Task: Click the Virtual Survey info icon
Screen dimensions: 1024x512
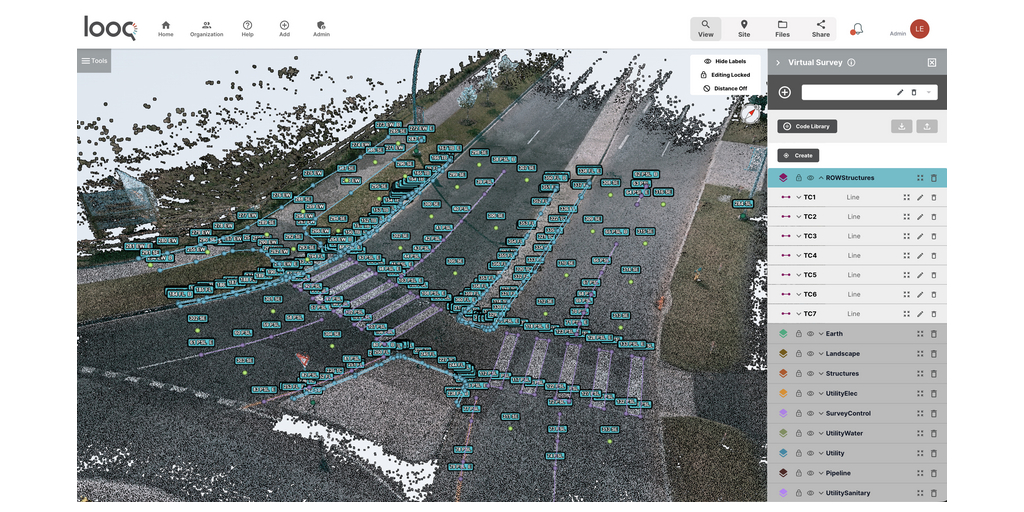Action: point(851,62)
